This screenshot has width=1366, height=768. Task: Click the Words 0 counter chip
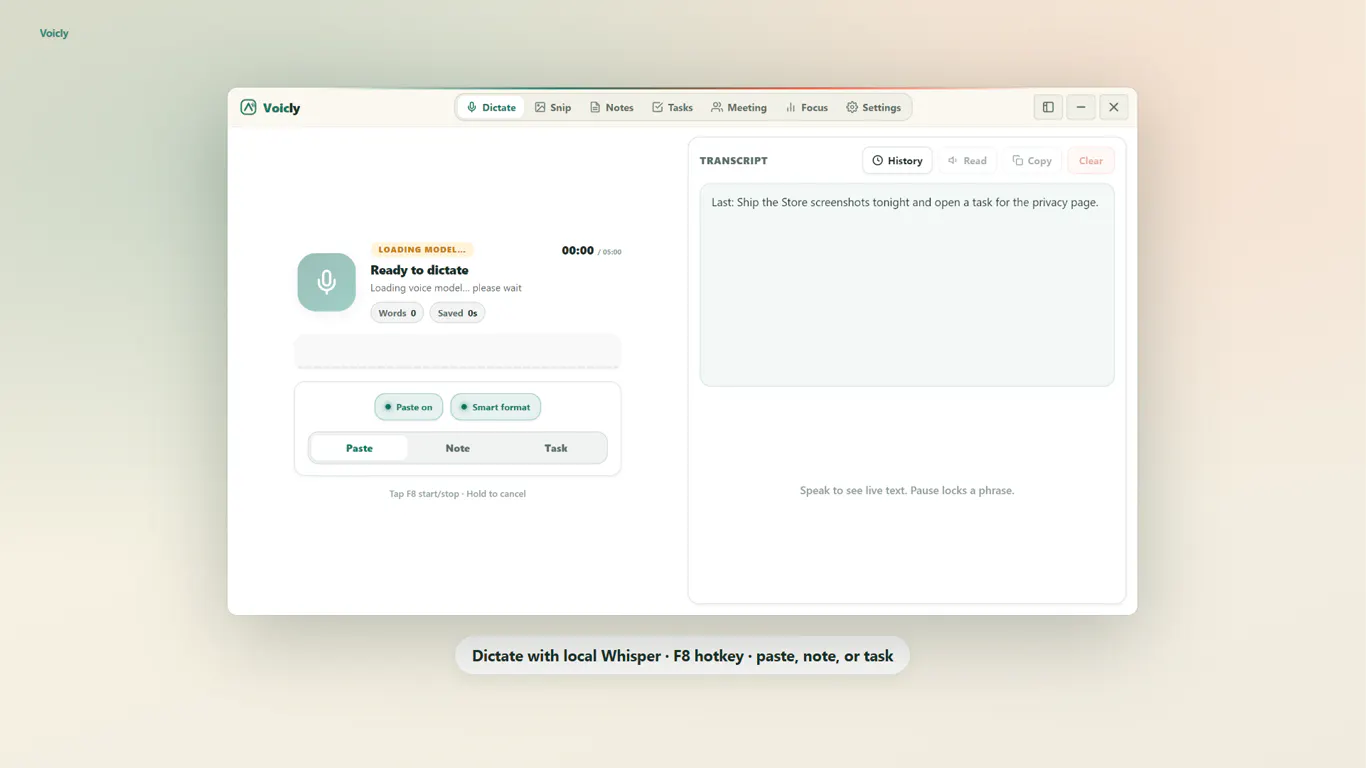397,313
